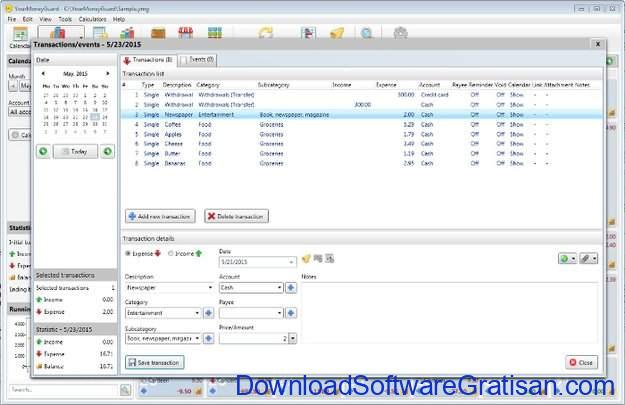Open the Edit menu
625x405 pixels.
pos(28,19)
